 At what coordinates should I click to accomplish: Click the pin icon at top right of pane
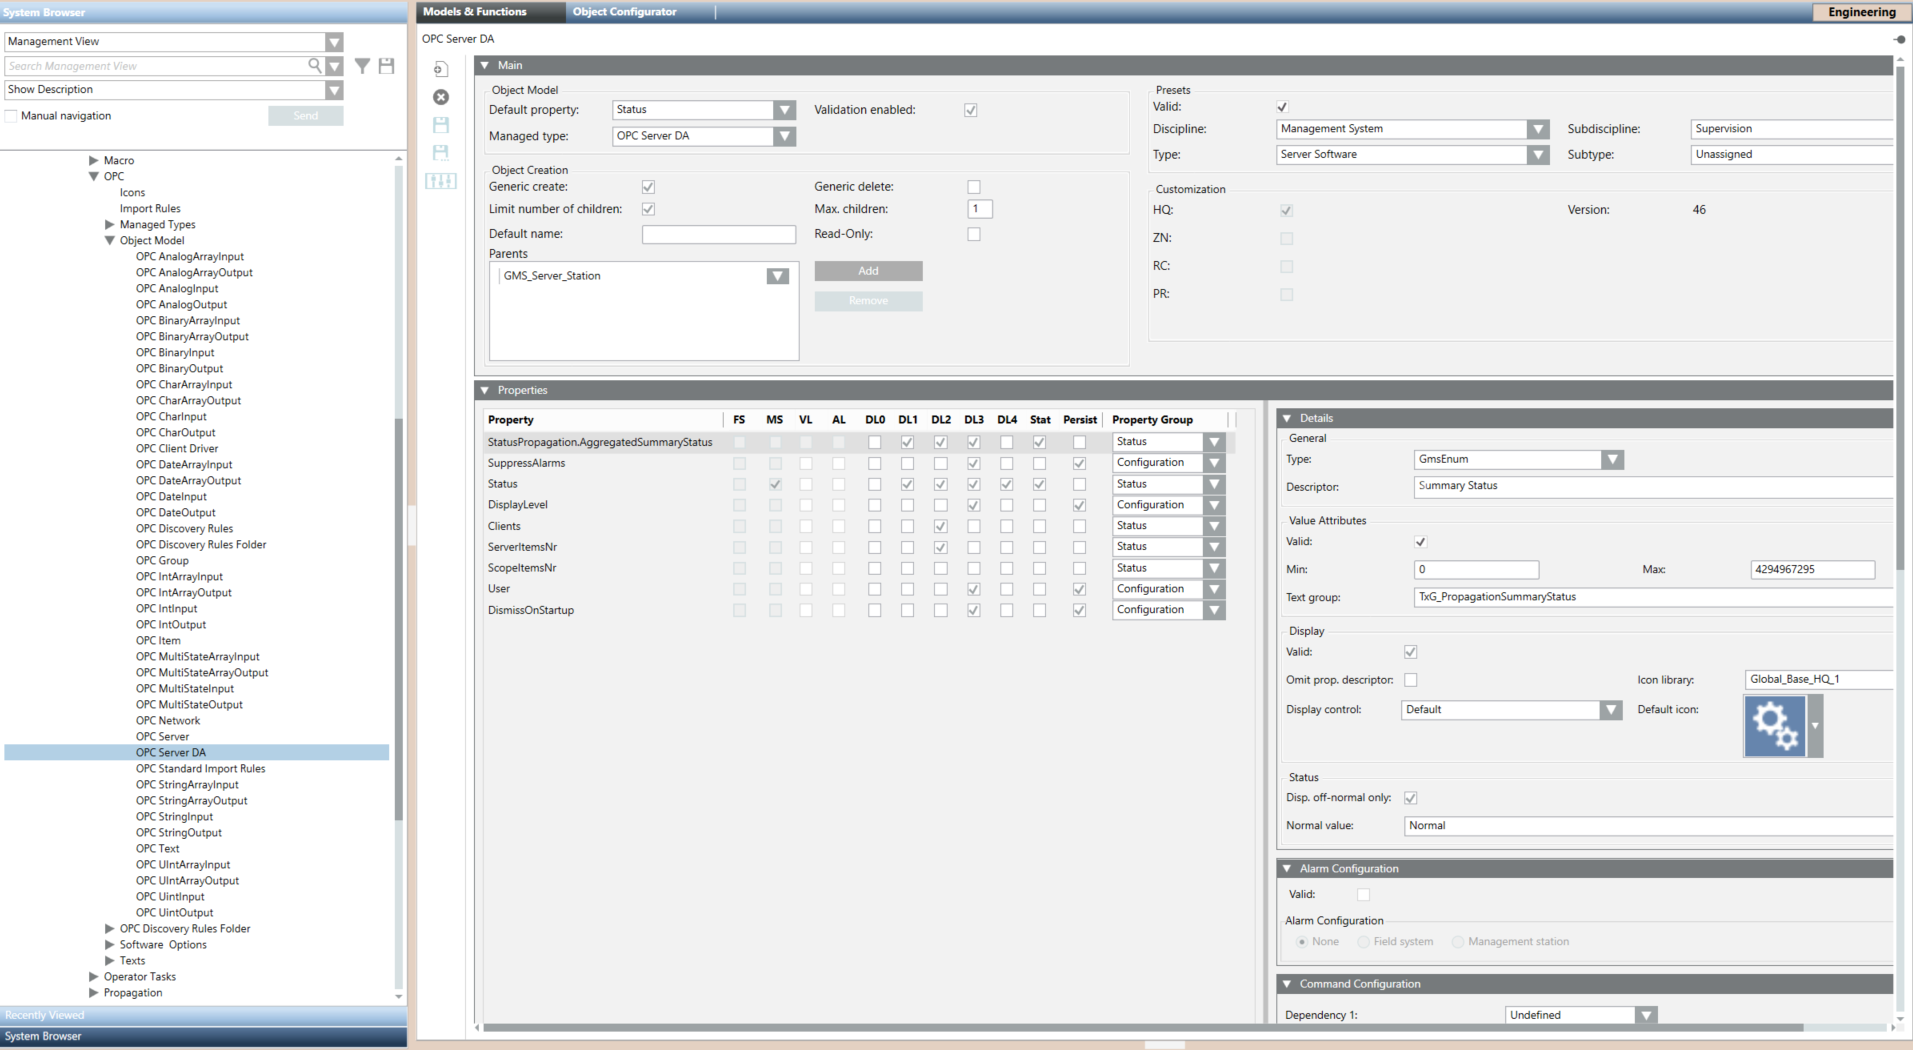(x=1898, y=39)
